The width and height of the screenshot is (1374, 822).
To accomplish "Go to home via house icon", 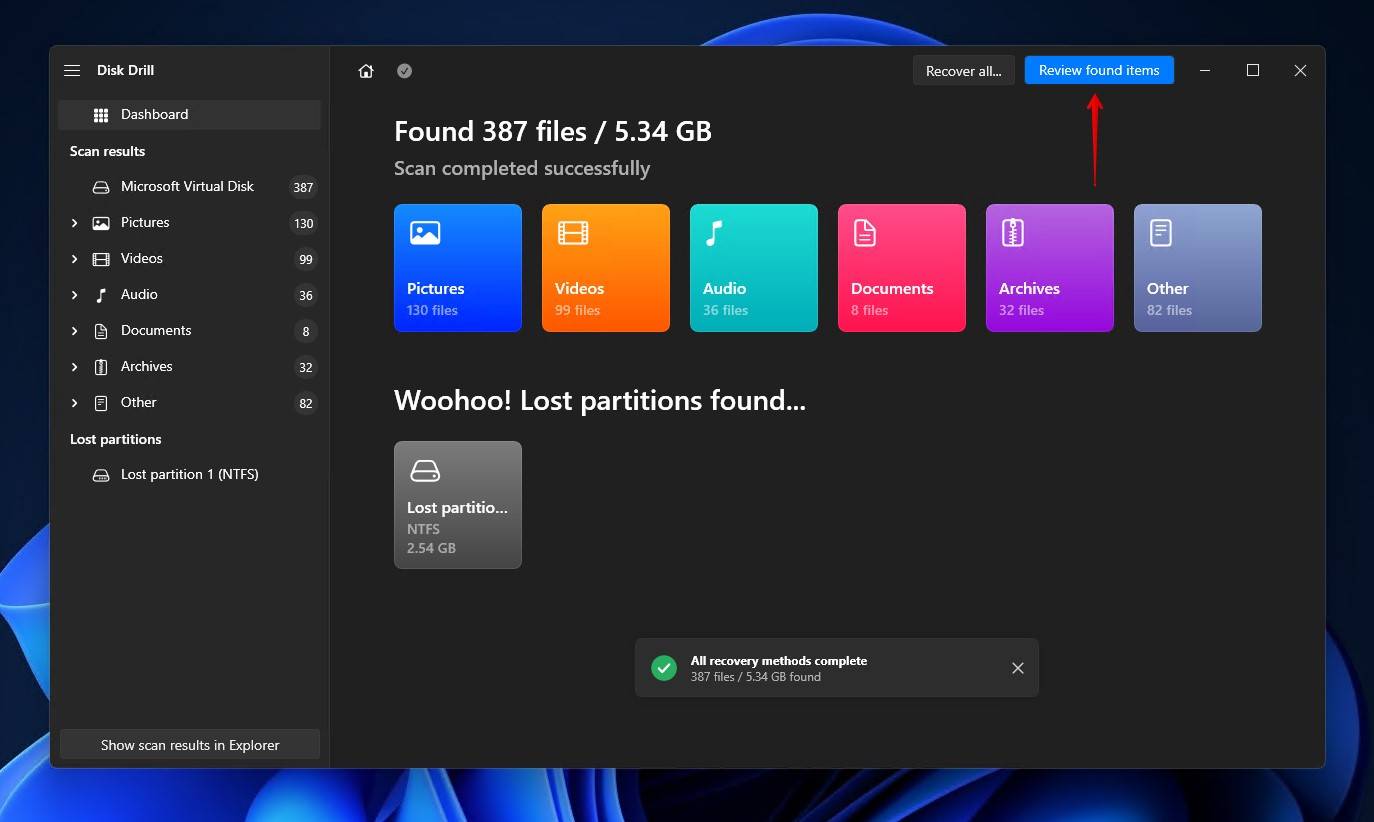I will (x=366, y=71).
